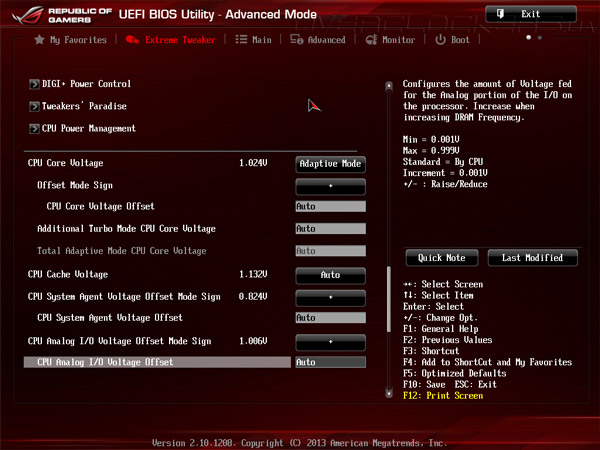
Task: Click the Version 2.10.1208 copyright footer
Action: click(x=300, y=443)
